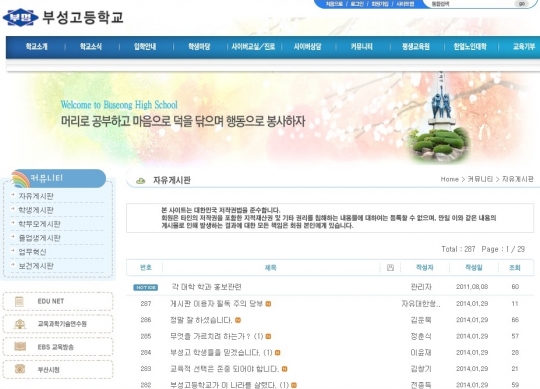The width and height of the screenshot is (540, 389).
Task: Click the cloud icon beside 자유게시판 heading
Action: (x=141, y=180)
